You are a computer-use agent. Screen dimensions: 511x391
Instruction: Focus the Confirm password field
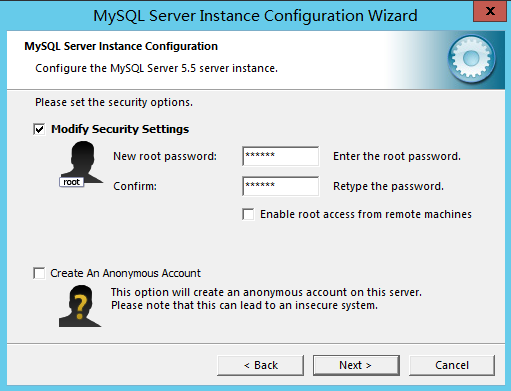[x=280, y=186]
